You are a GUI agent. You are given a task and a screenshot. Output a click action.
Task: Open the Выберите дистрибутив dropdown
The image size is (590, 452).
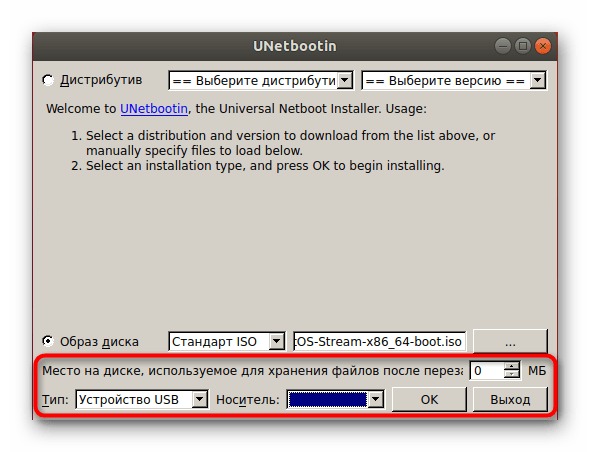(261, 81)
